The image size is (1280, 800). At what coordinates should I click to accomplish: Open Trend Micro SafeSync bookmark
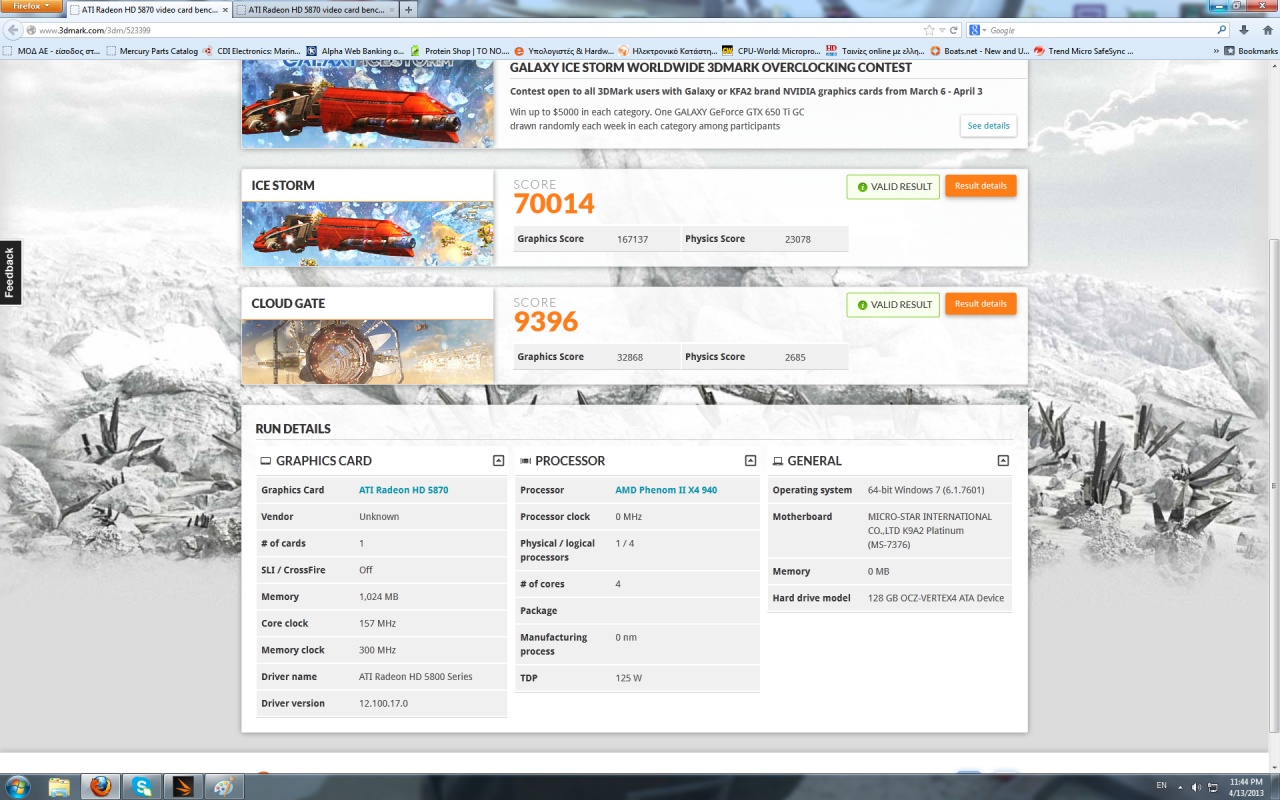tap(1083, 51)
